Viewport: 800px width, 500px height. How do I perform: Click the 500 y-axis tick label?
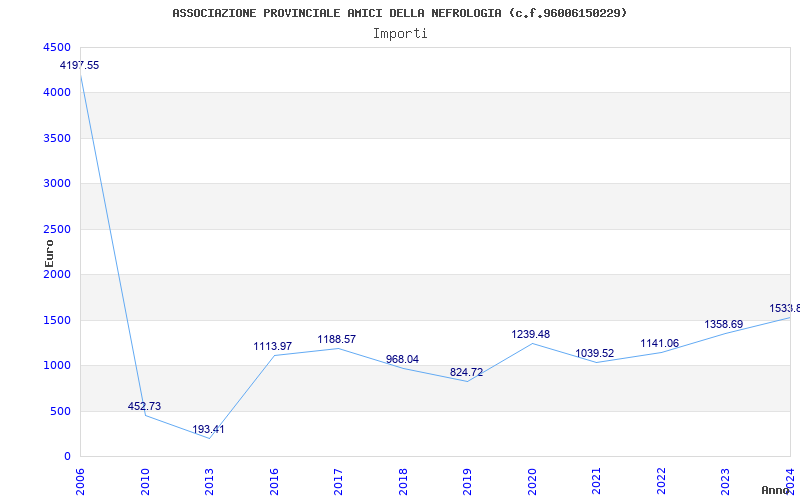point(60,411)
